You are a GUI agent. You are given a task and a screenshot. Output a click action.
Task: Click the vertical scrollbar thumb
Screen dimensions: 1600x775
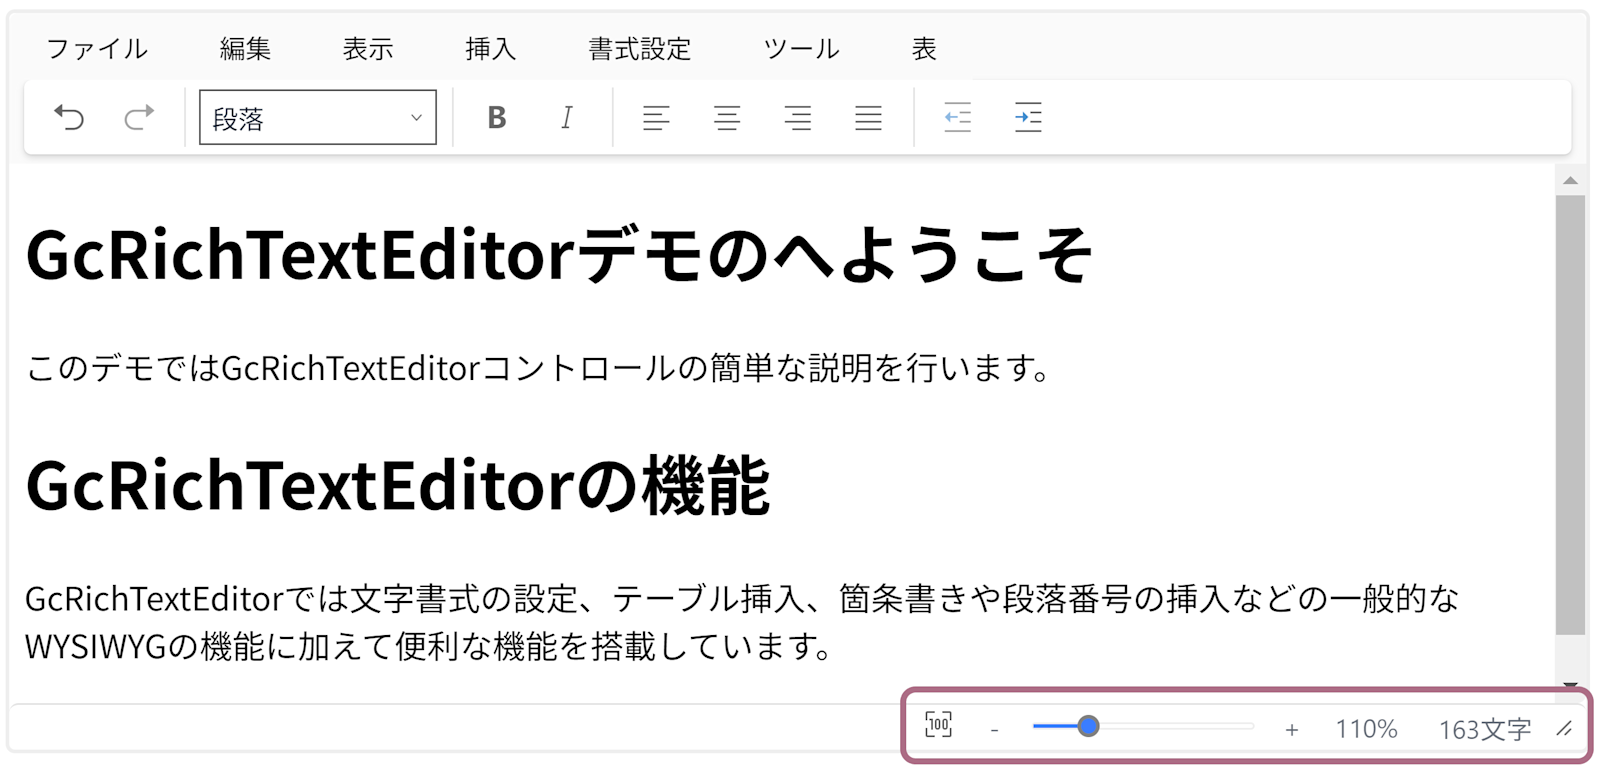point(1570,414)
